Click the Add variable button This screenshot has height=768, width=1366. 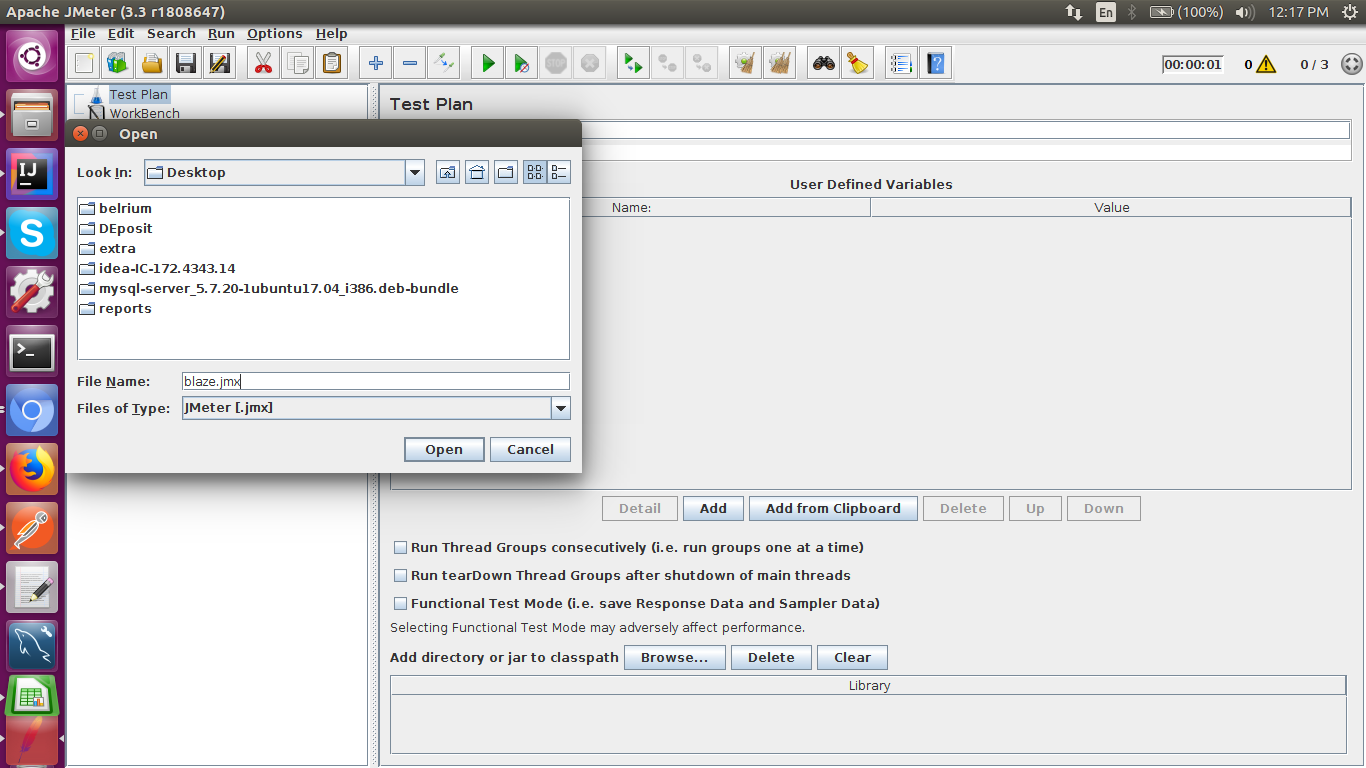(x=713, y=508)
